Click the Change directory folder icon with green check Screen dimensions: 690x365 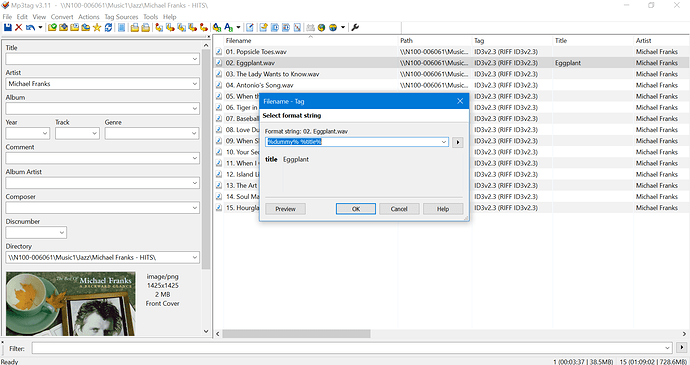pyautogui.click(x=52, y=27)
